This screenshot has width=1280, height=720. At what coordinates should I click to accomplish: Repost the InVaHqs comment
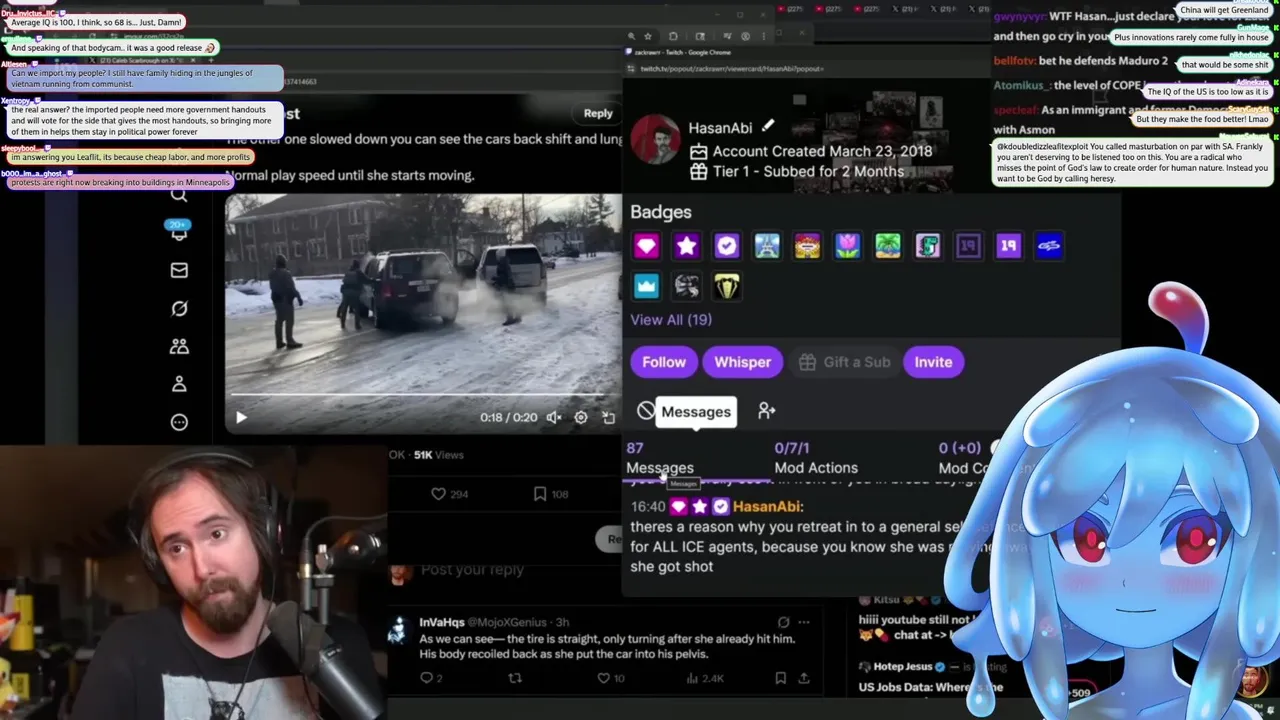515,678
